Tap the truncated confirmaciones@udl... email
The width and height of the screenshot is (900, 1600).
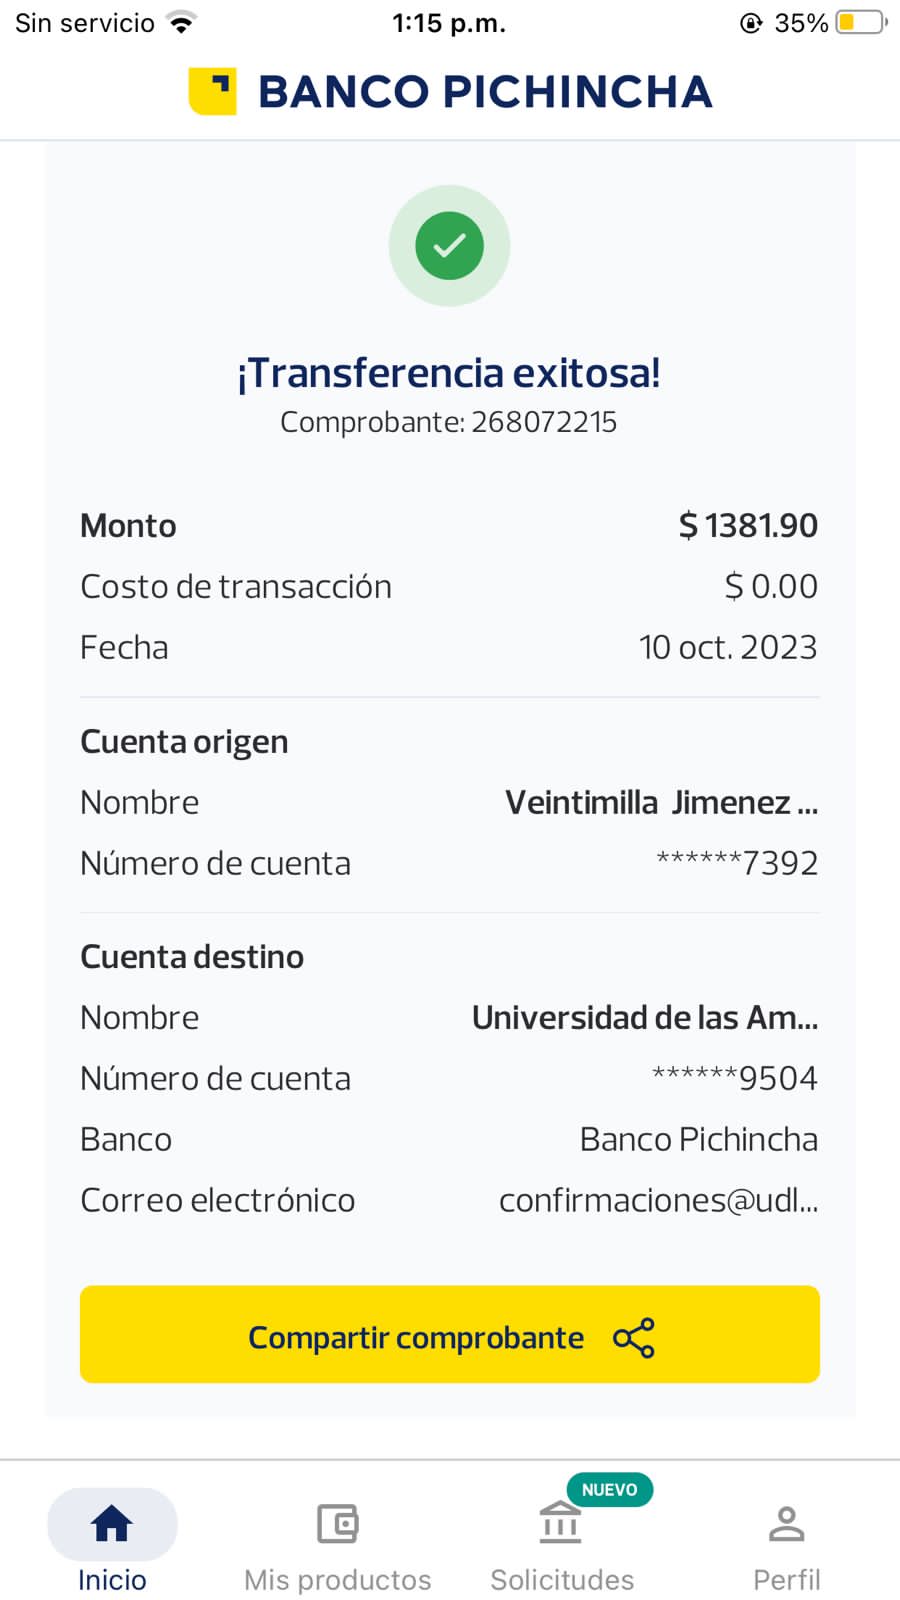tap(658, 1200)
